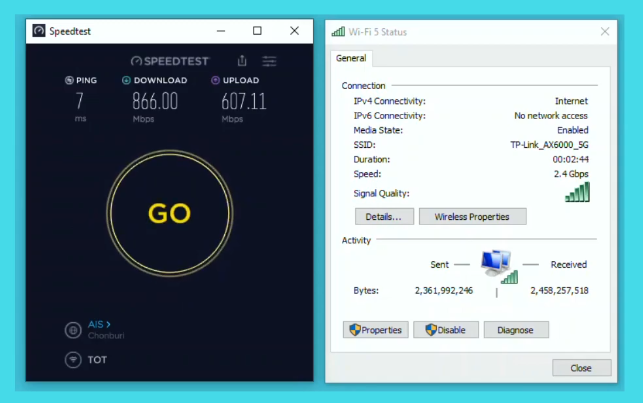Select the SSID value TP-Link_AX6000_5G
643x403 pixels.
click(549, 145)
